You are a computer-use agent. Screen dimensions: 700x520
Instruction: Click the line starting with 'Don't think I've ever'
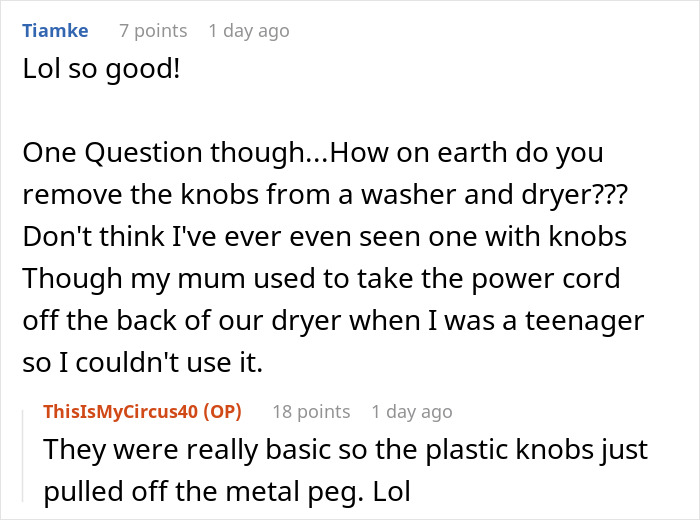point(325,237)
